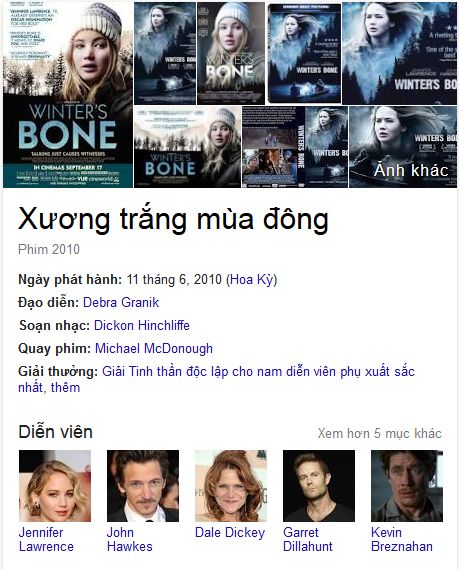
Task: Open cinematographer Michael McDonough link
Action: pyautogui.click(x=154, y=348)
